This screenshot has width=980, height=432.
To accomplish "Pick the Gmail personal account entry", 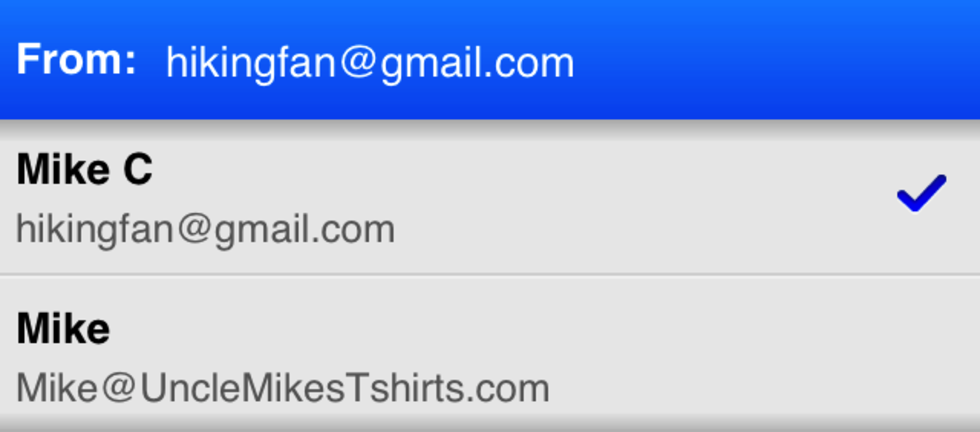I will [x=490, y=197].
